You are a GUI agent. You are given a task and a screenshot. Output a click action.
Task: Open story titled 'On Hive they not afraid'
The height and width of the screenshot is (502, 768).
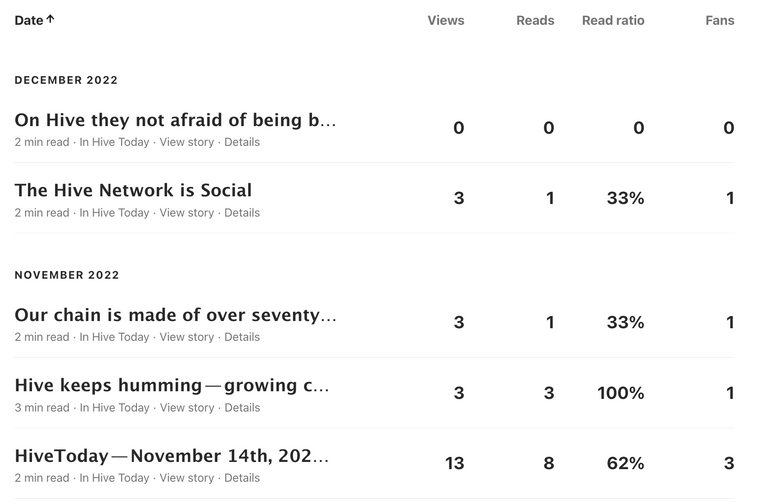(x=175, y=120)
